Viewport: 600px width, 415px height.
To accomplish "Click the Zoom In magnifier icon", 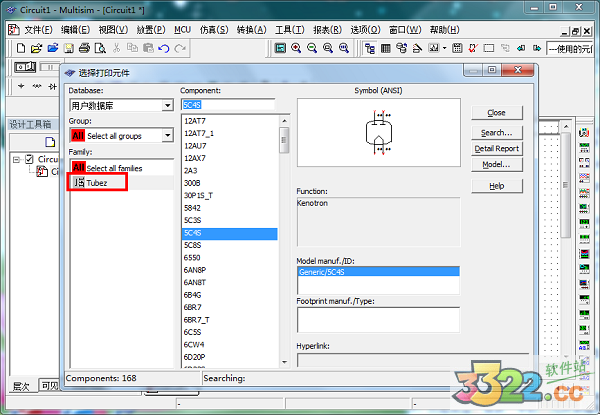I will (x=296, y=48).
